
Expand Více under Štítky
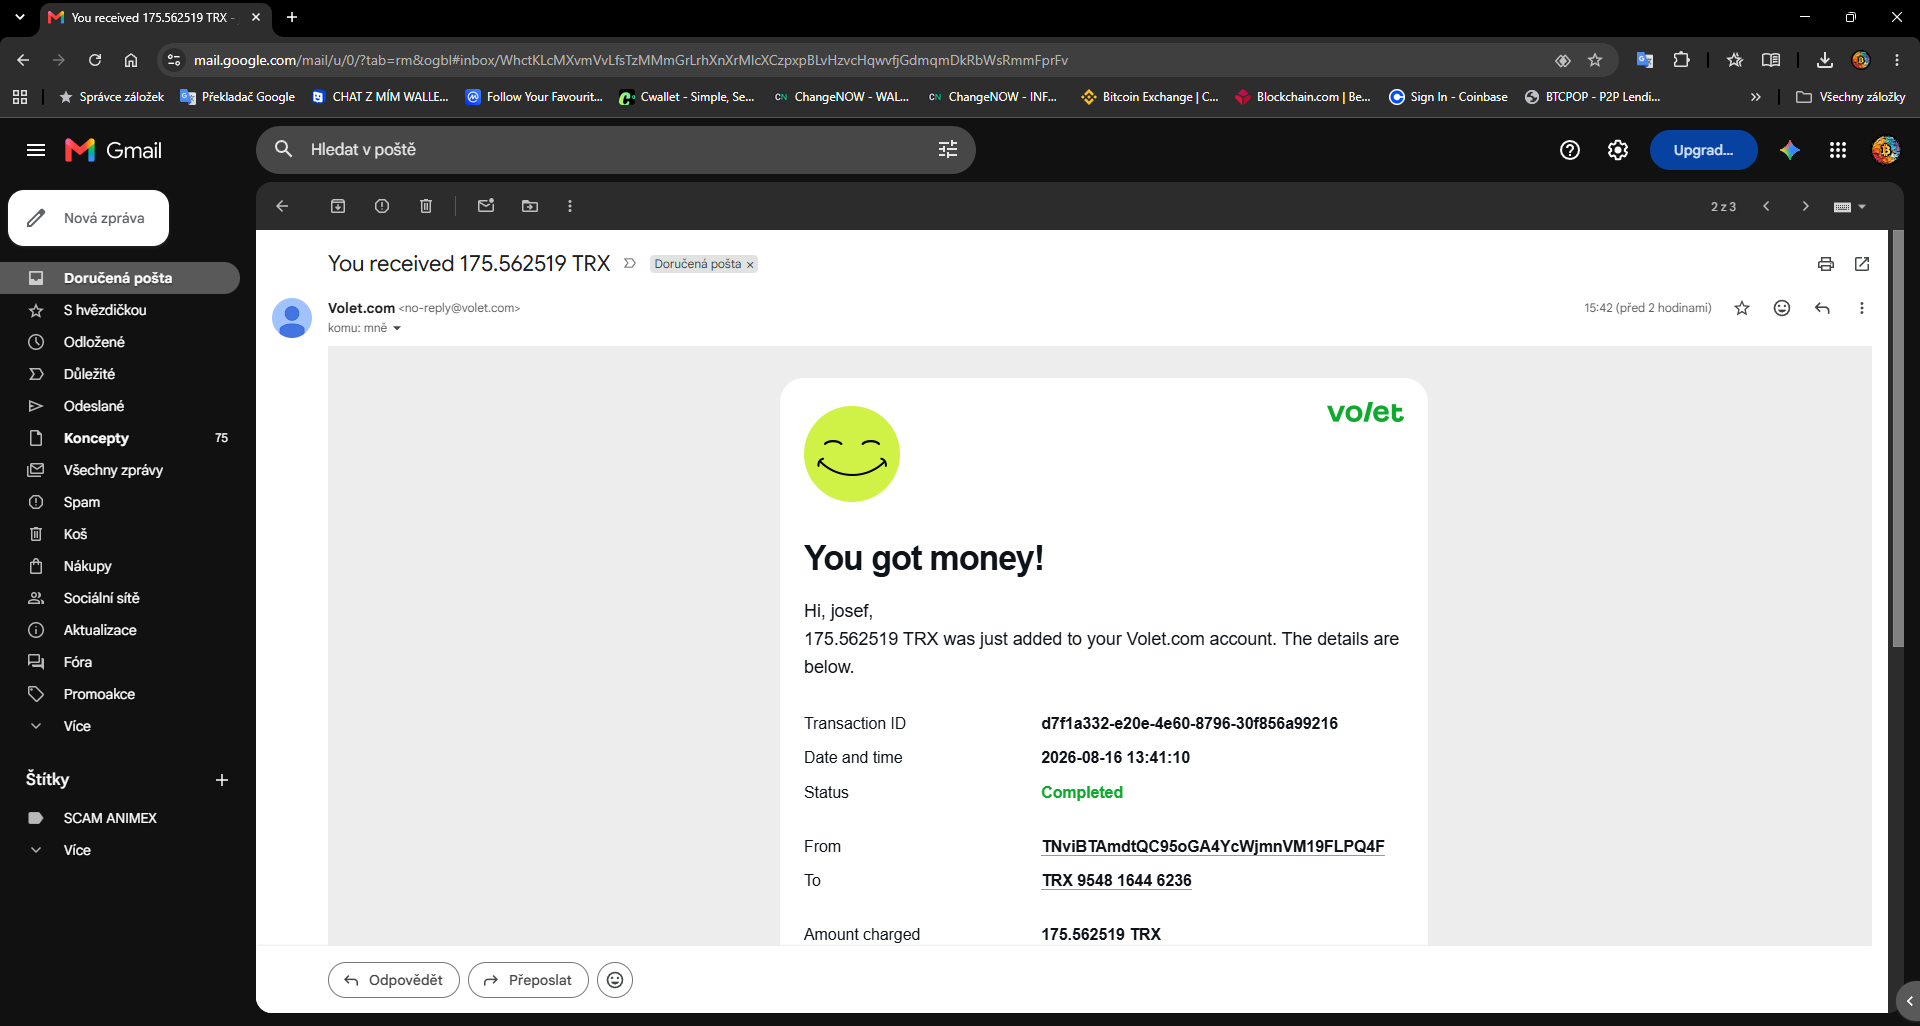pos(77,850)
